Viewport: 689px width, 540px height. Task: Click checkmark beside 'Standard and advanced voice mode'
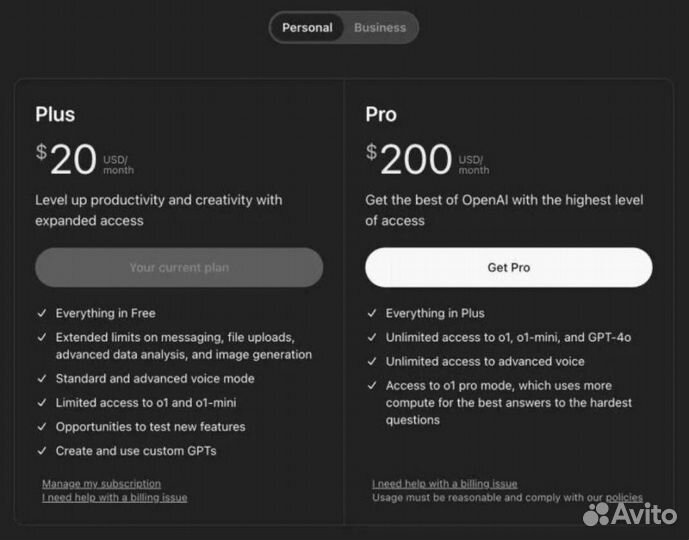tap(42, 379)
